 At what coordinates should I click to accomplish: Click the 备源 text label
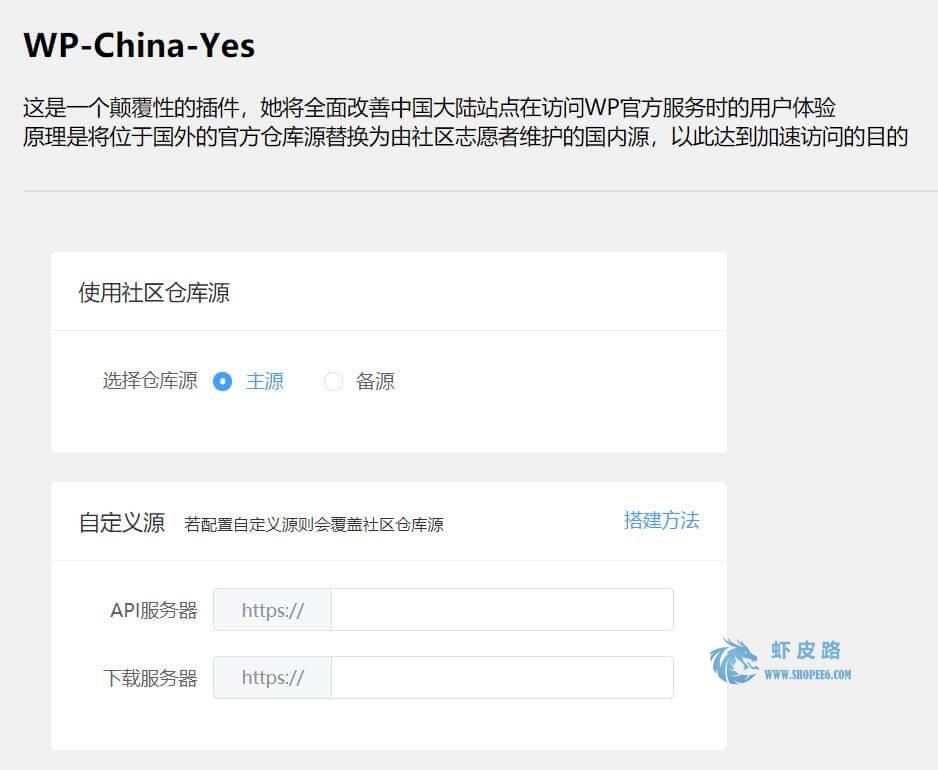[x=375, y=381]
